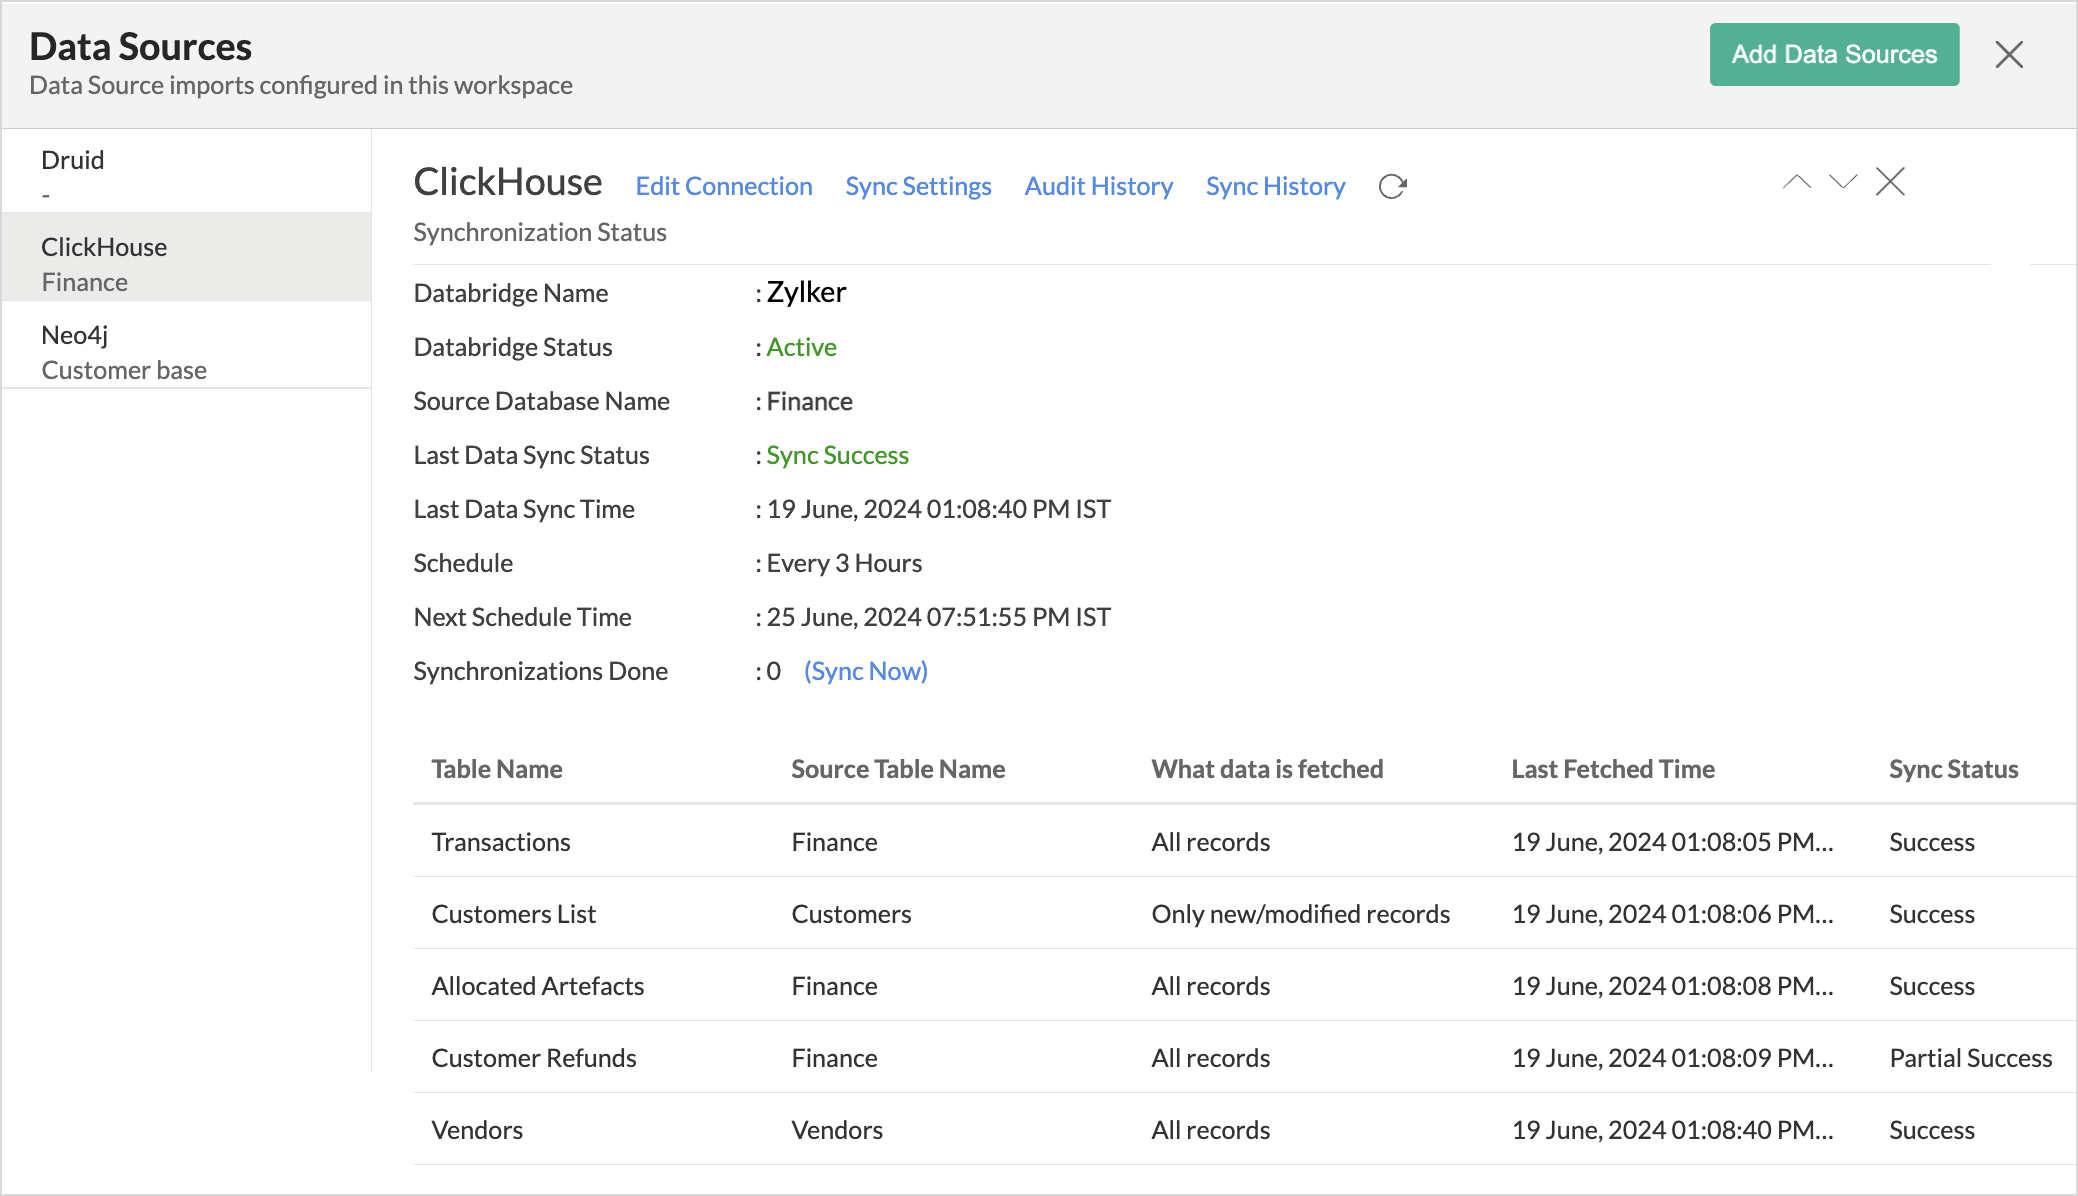2078x1196 pixels.
Task: Click the Vendors table row
Action: (477, 1130)
